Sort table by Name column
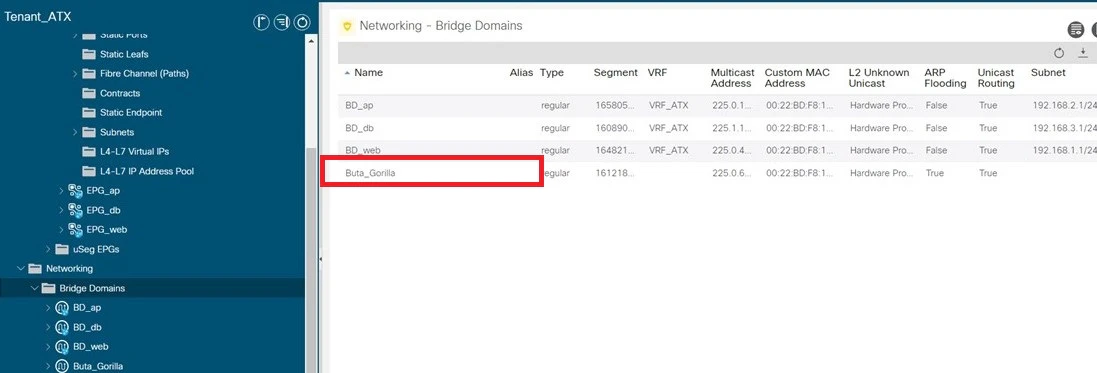Viewport: 1097px width, 373px height. pos(368,73)
